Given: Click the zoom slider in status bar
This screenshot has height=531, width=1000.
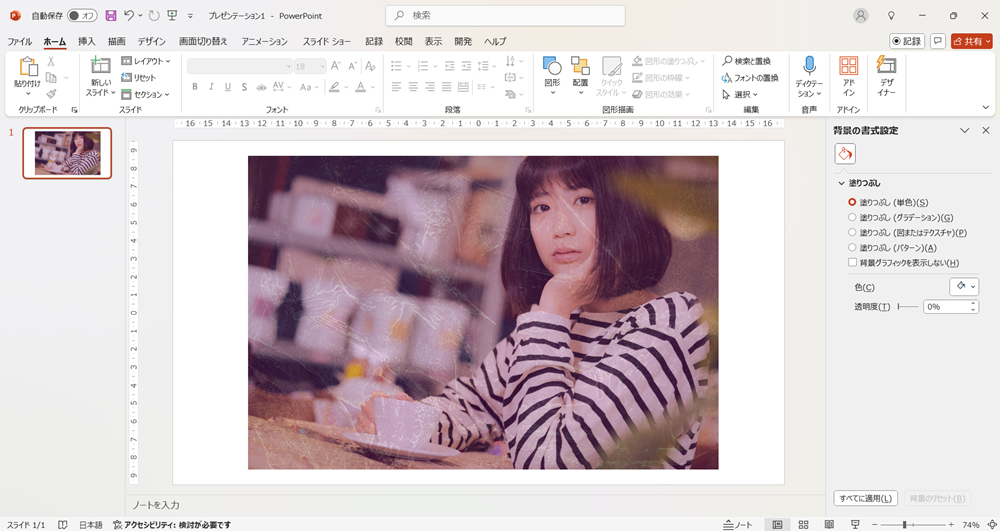Looking at the screenshot, I should point(914,525).
